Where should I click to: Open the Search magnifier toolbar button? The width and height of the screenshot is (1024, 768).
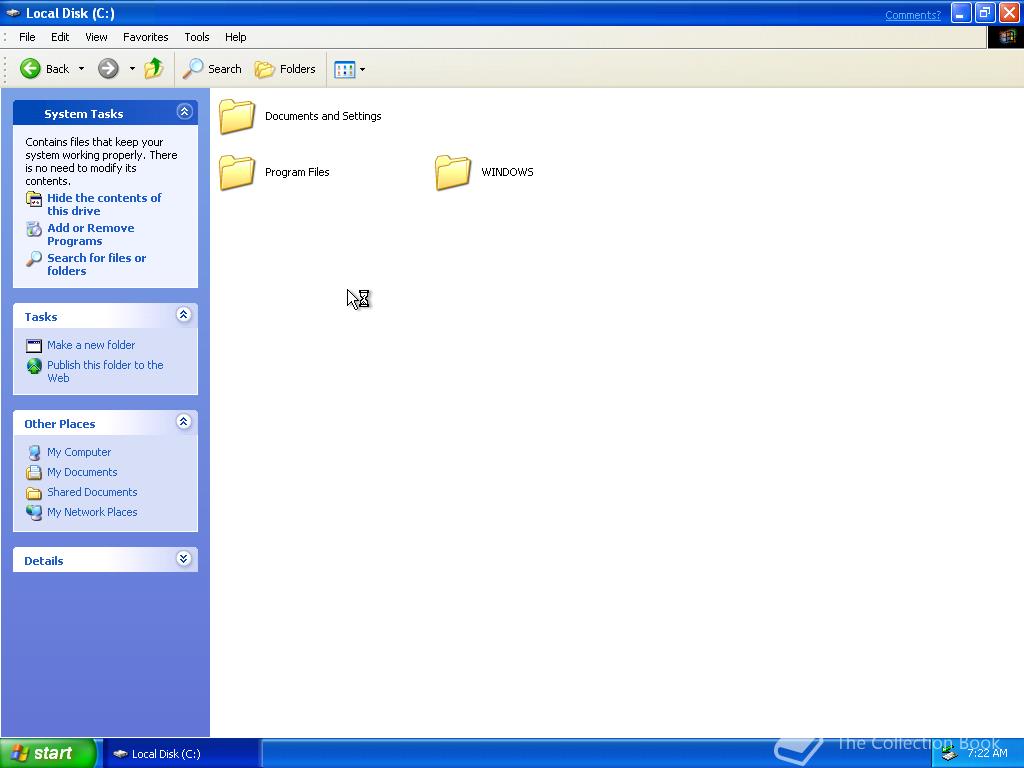[212, 69]
